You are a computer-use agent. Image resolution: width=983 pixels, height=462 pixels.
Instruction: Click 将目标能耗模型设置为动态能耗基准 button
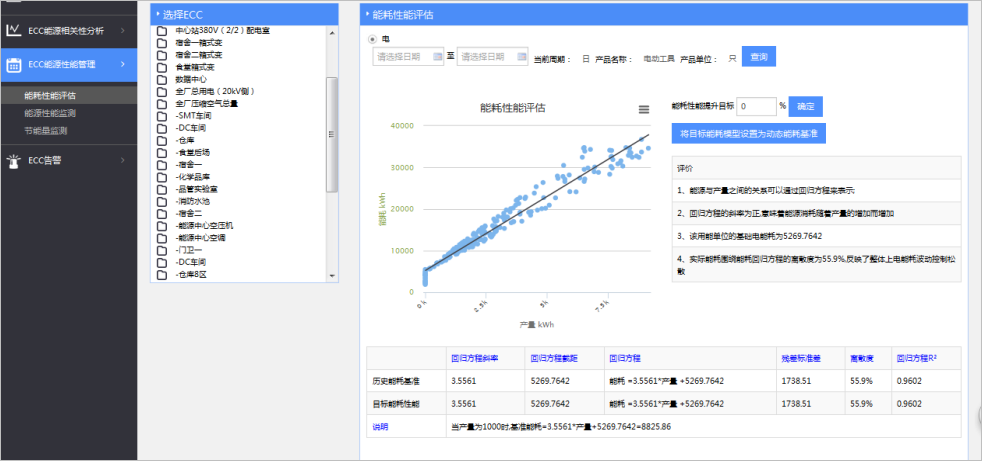748,132
